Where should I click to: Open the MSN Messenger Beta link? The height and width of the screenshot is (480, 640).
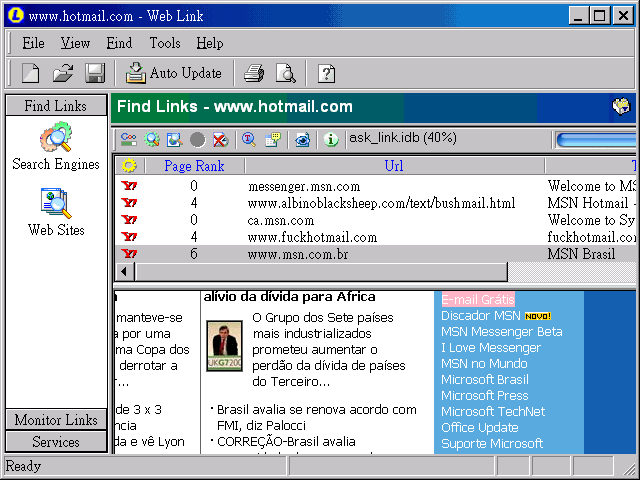502,331
